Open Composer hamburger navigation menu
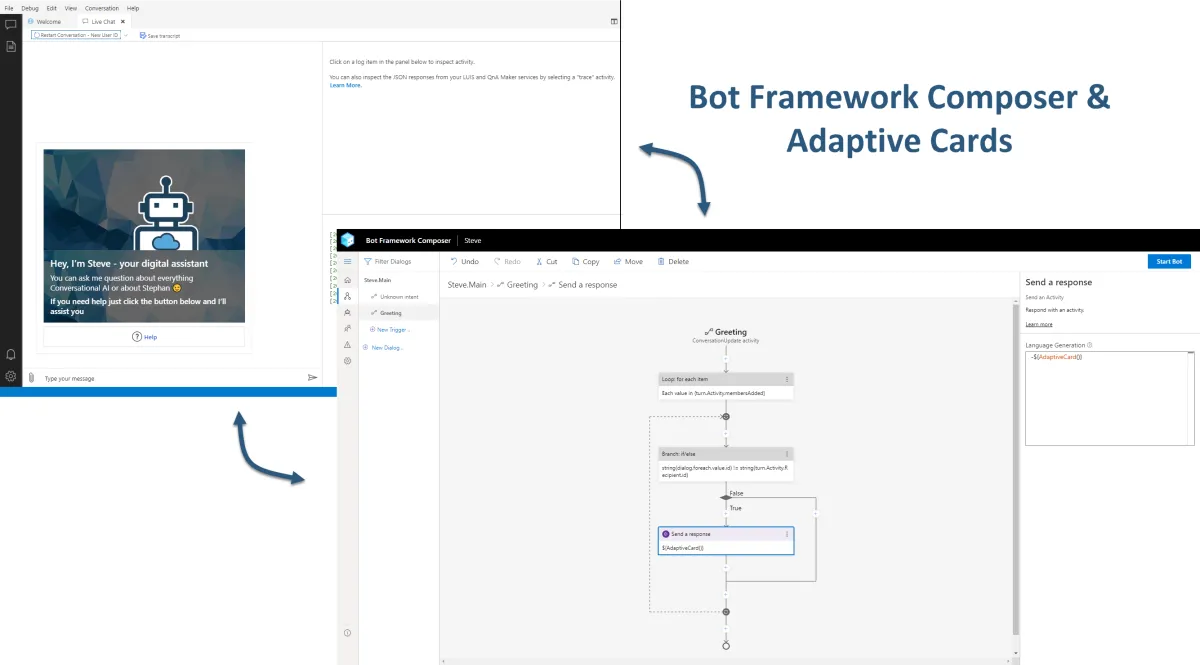Image resolution: width=1200 pixels, height=665 pixels. 347,261
